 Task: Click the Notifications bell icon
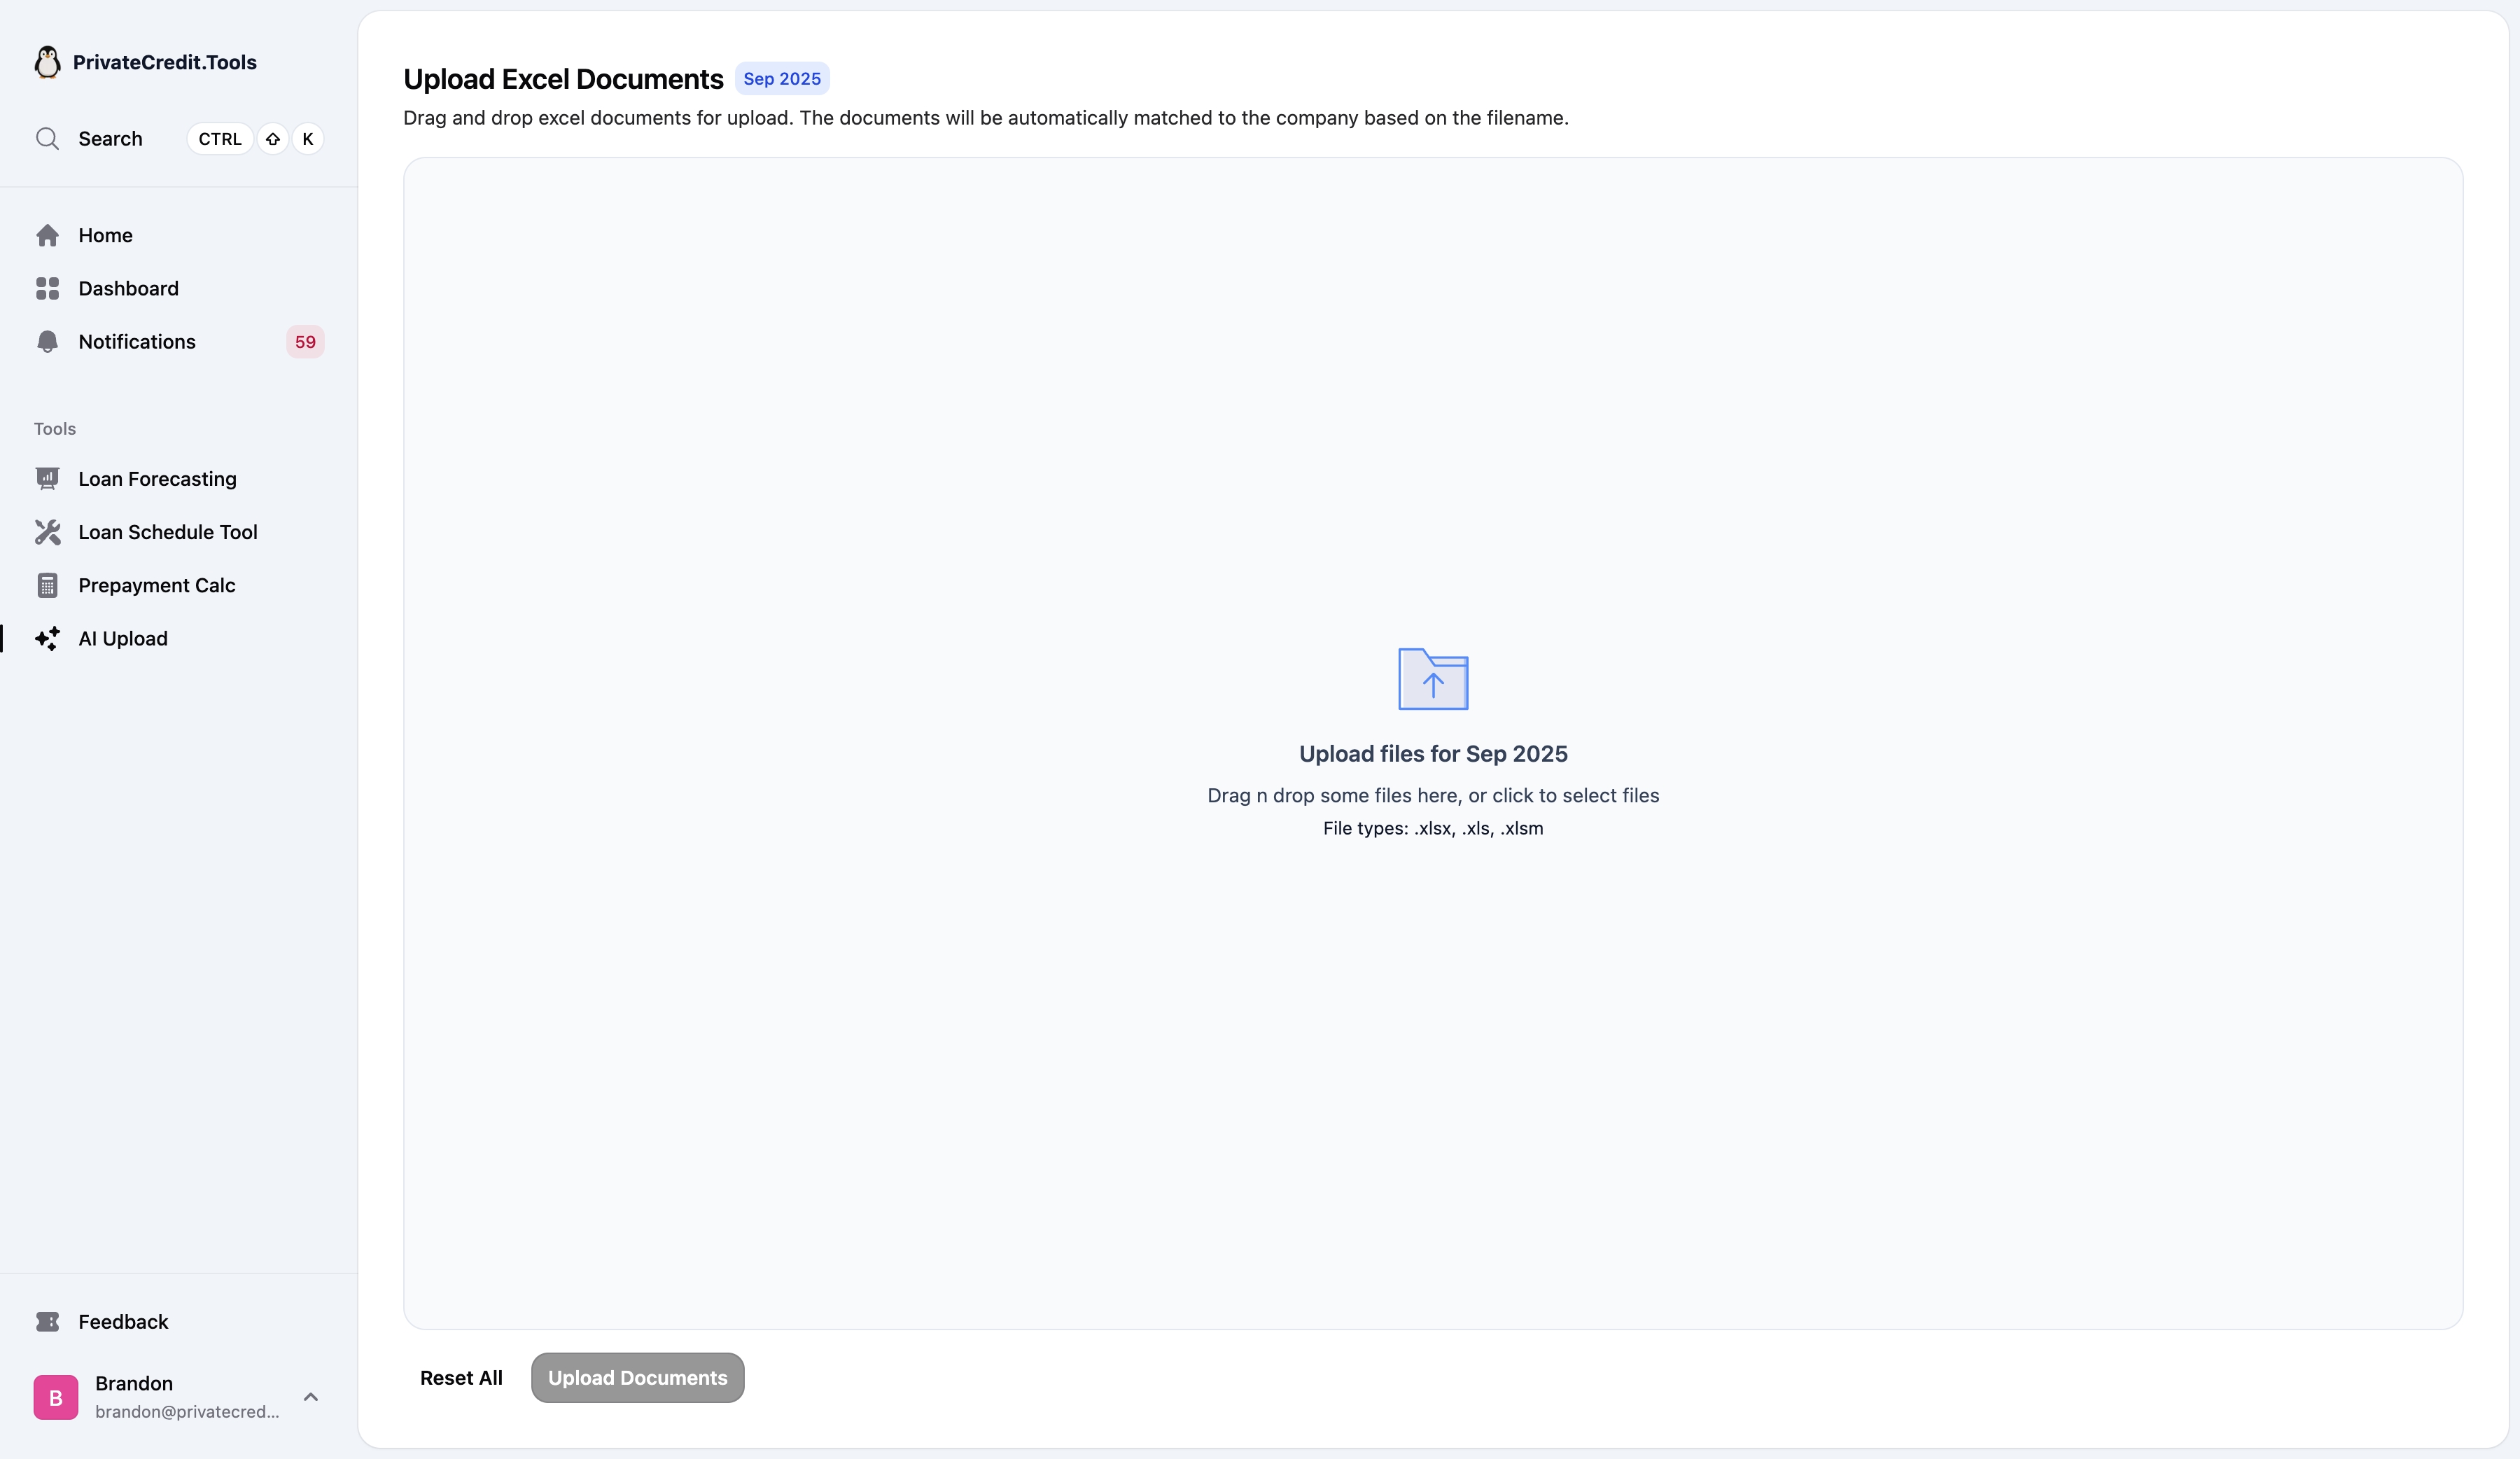click(x=47, y=342)
